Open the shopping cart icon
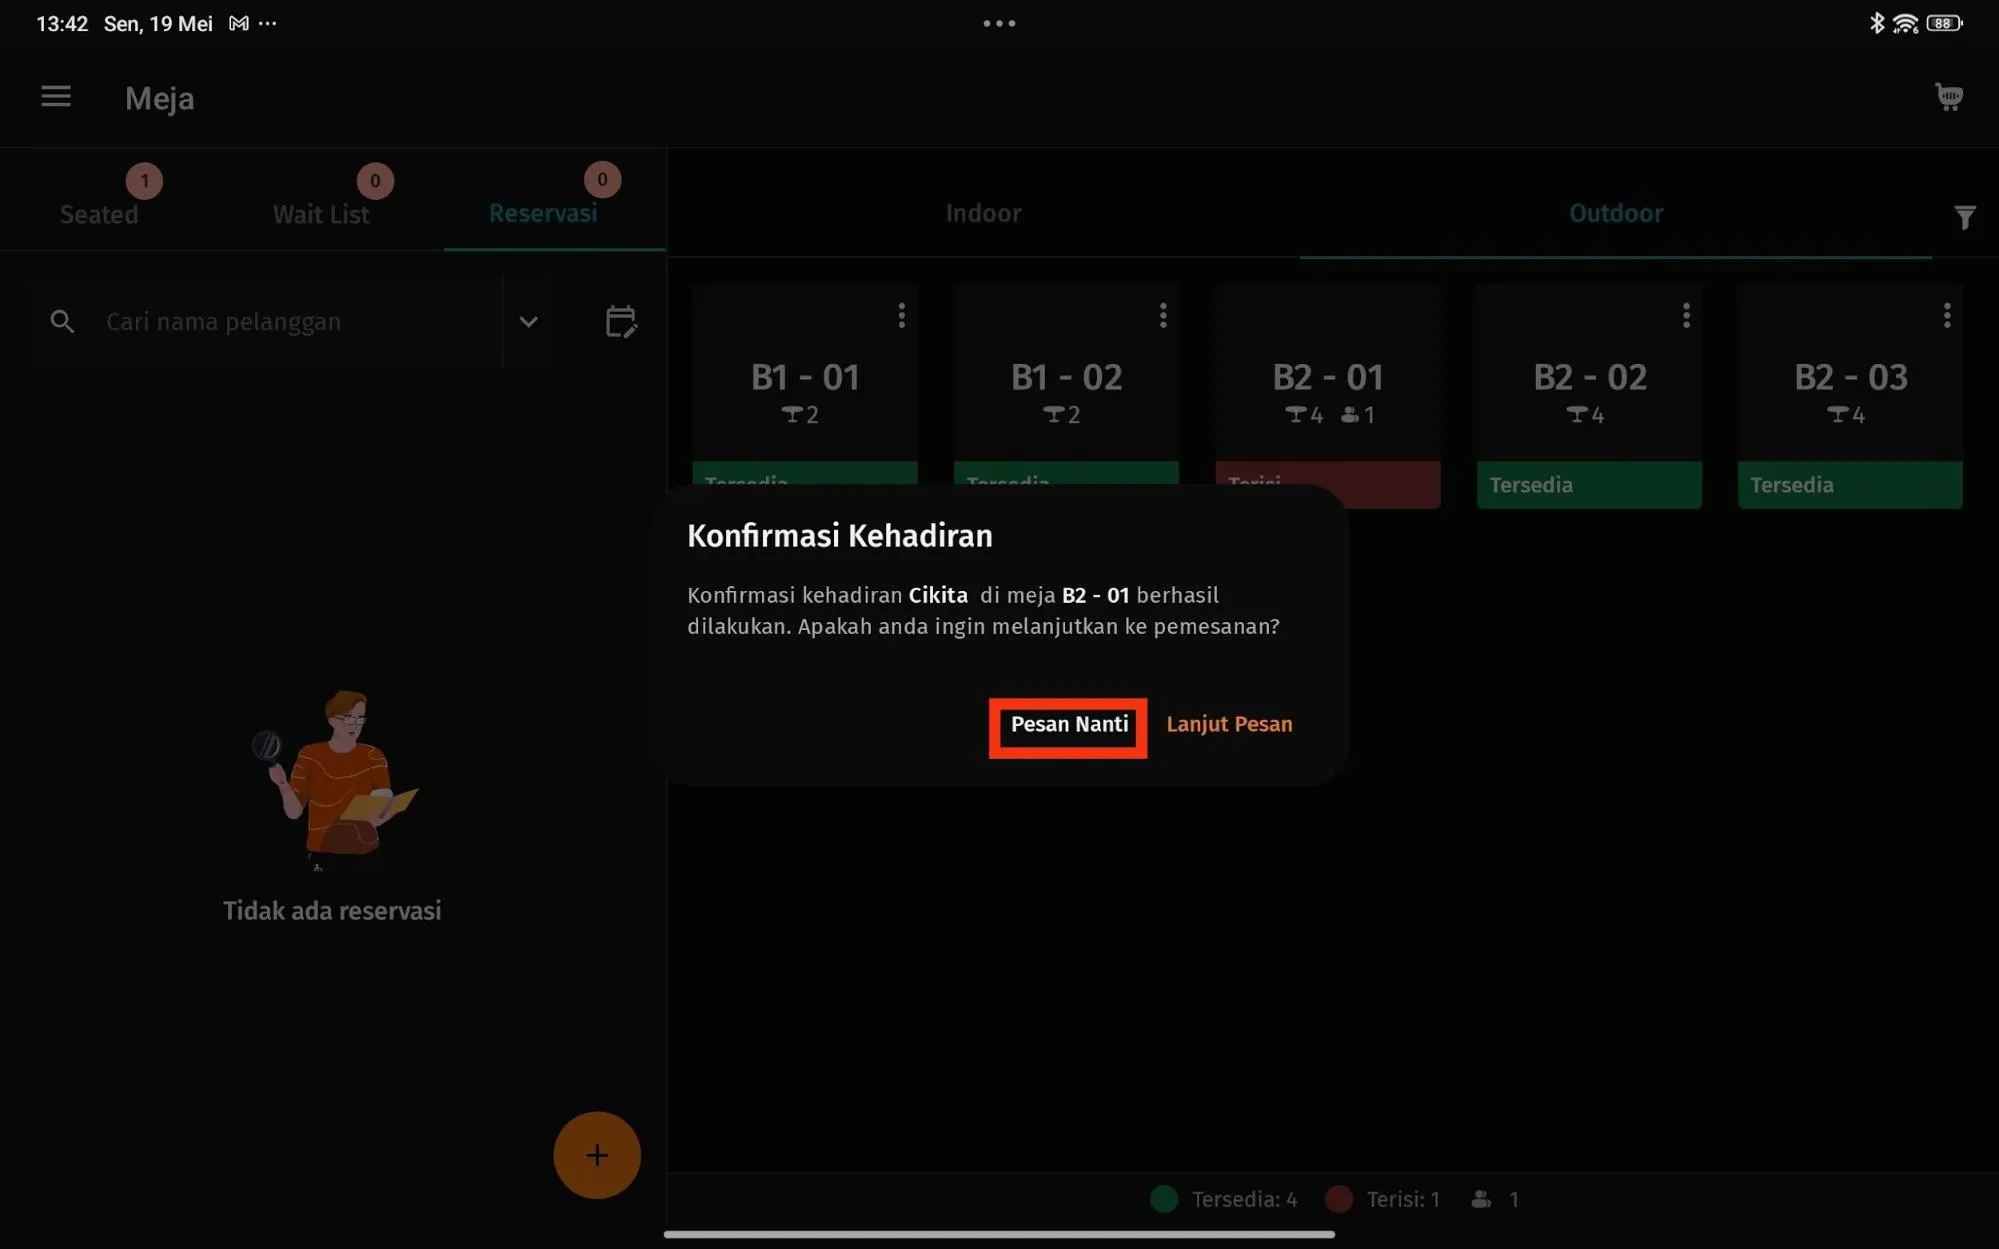Viewport: 1999px width, 1249px height. 1949,97
